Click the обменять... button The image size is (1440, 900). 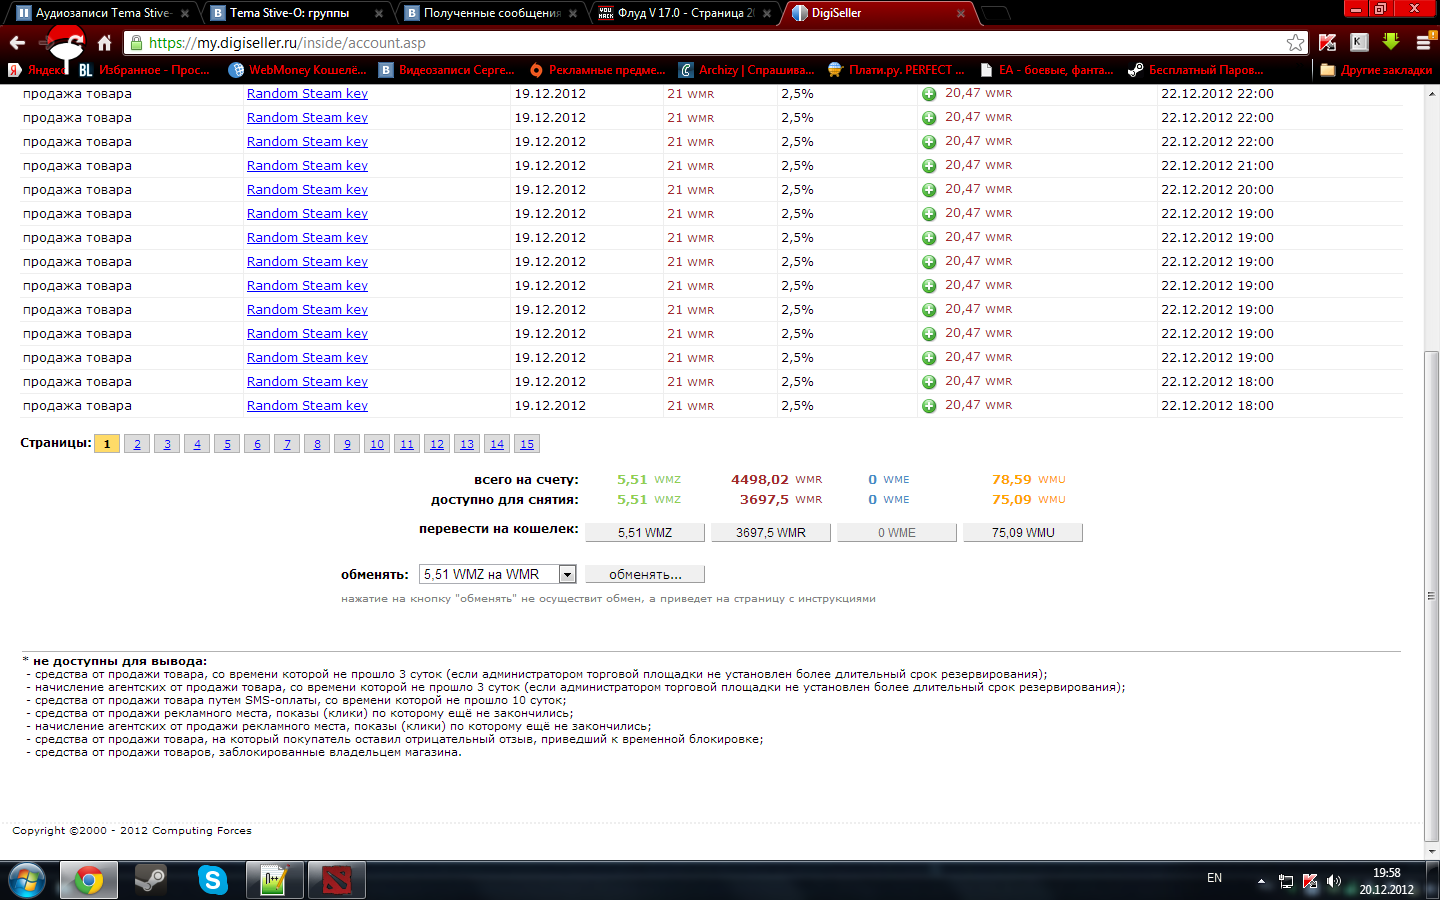point(645,574)
